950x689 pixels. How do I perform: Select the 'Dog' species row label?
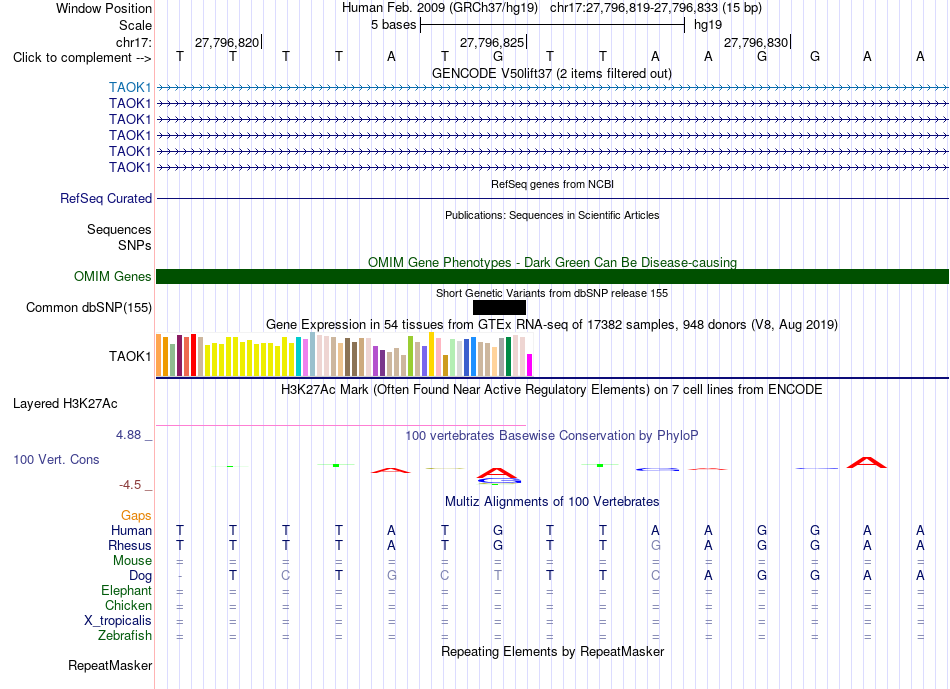(x=140, y=575)
